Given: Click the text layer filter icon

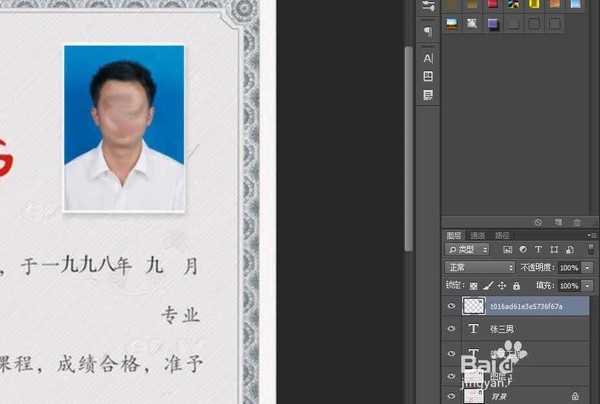Looking at the screenshot, I should [x=539, y=249].
